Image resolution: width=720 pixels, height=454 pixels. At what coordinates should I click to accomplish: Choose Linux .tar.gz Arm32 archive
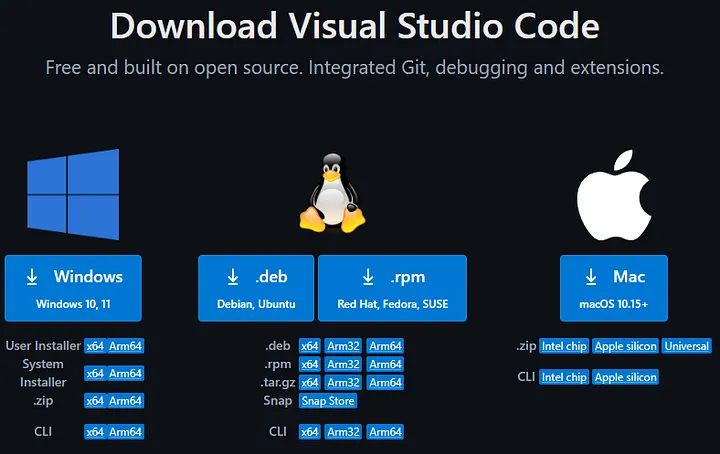click(x=343, y=383)
